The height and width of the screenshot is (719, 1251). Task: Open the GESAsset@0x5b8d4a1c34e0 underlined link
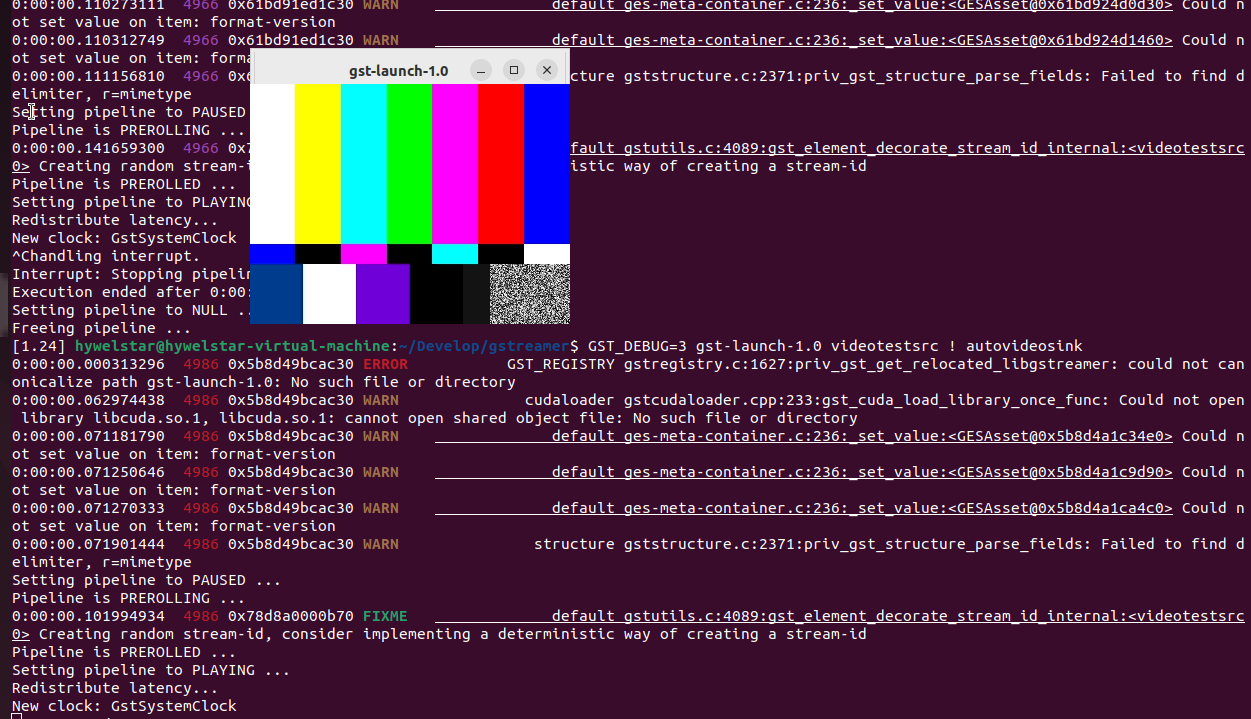(x=1059, y=436)
